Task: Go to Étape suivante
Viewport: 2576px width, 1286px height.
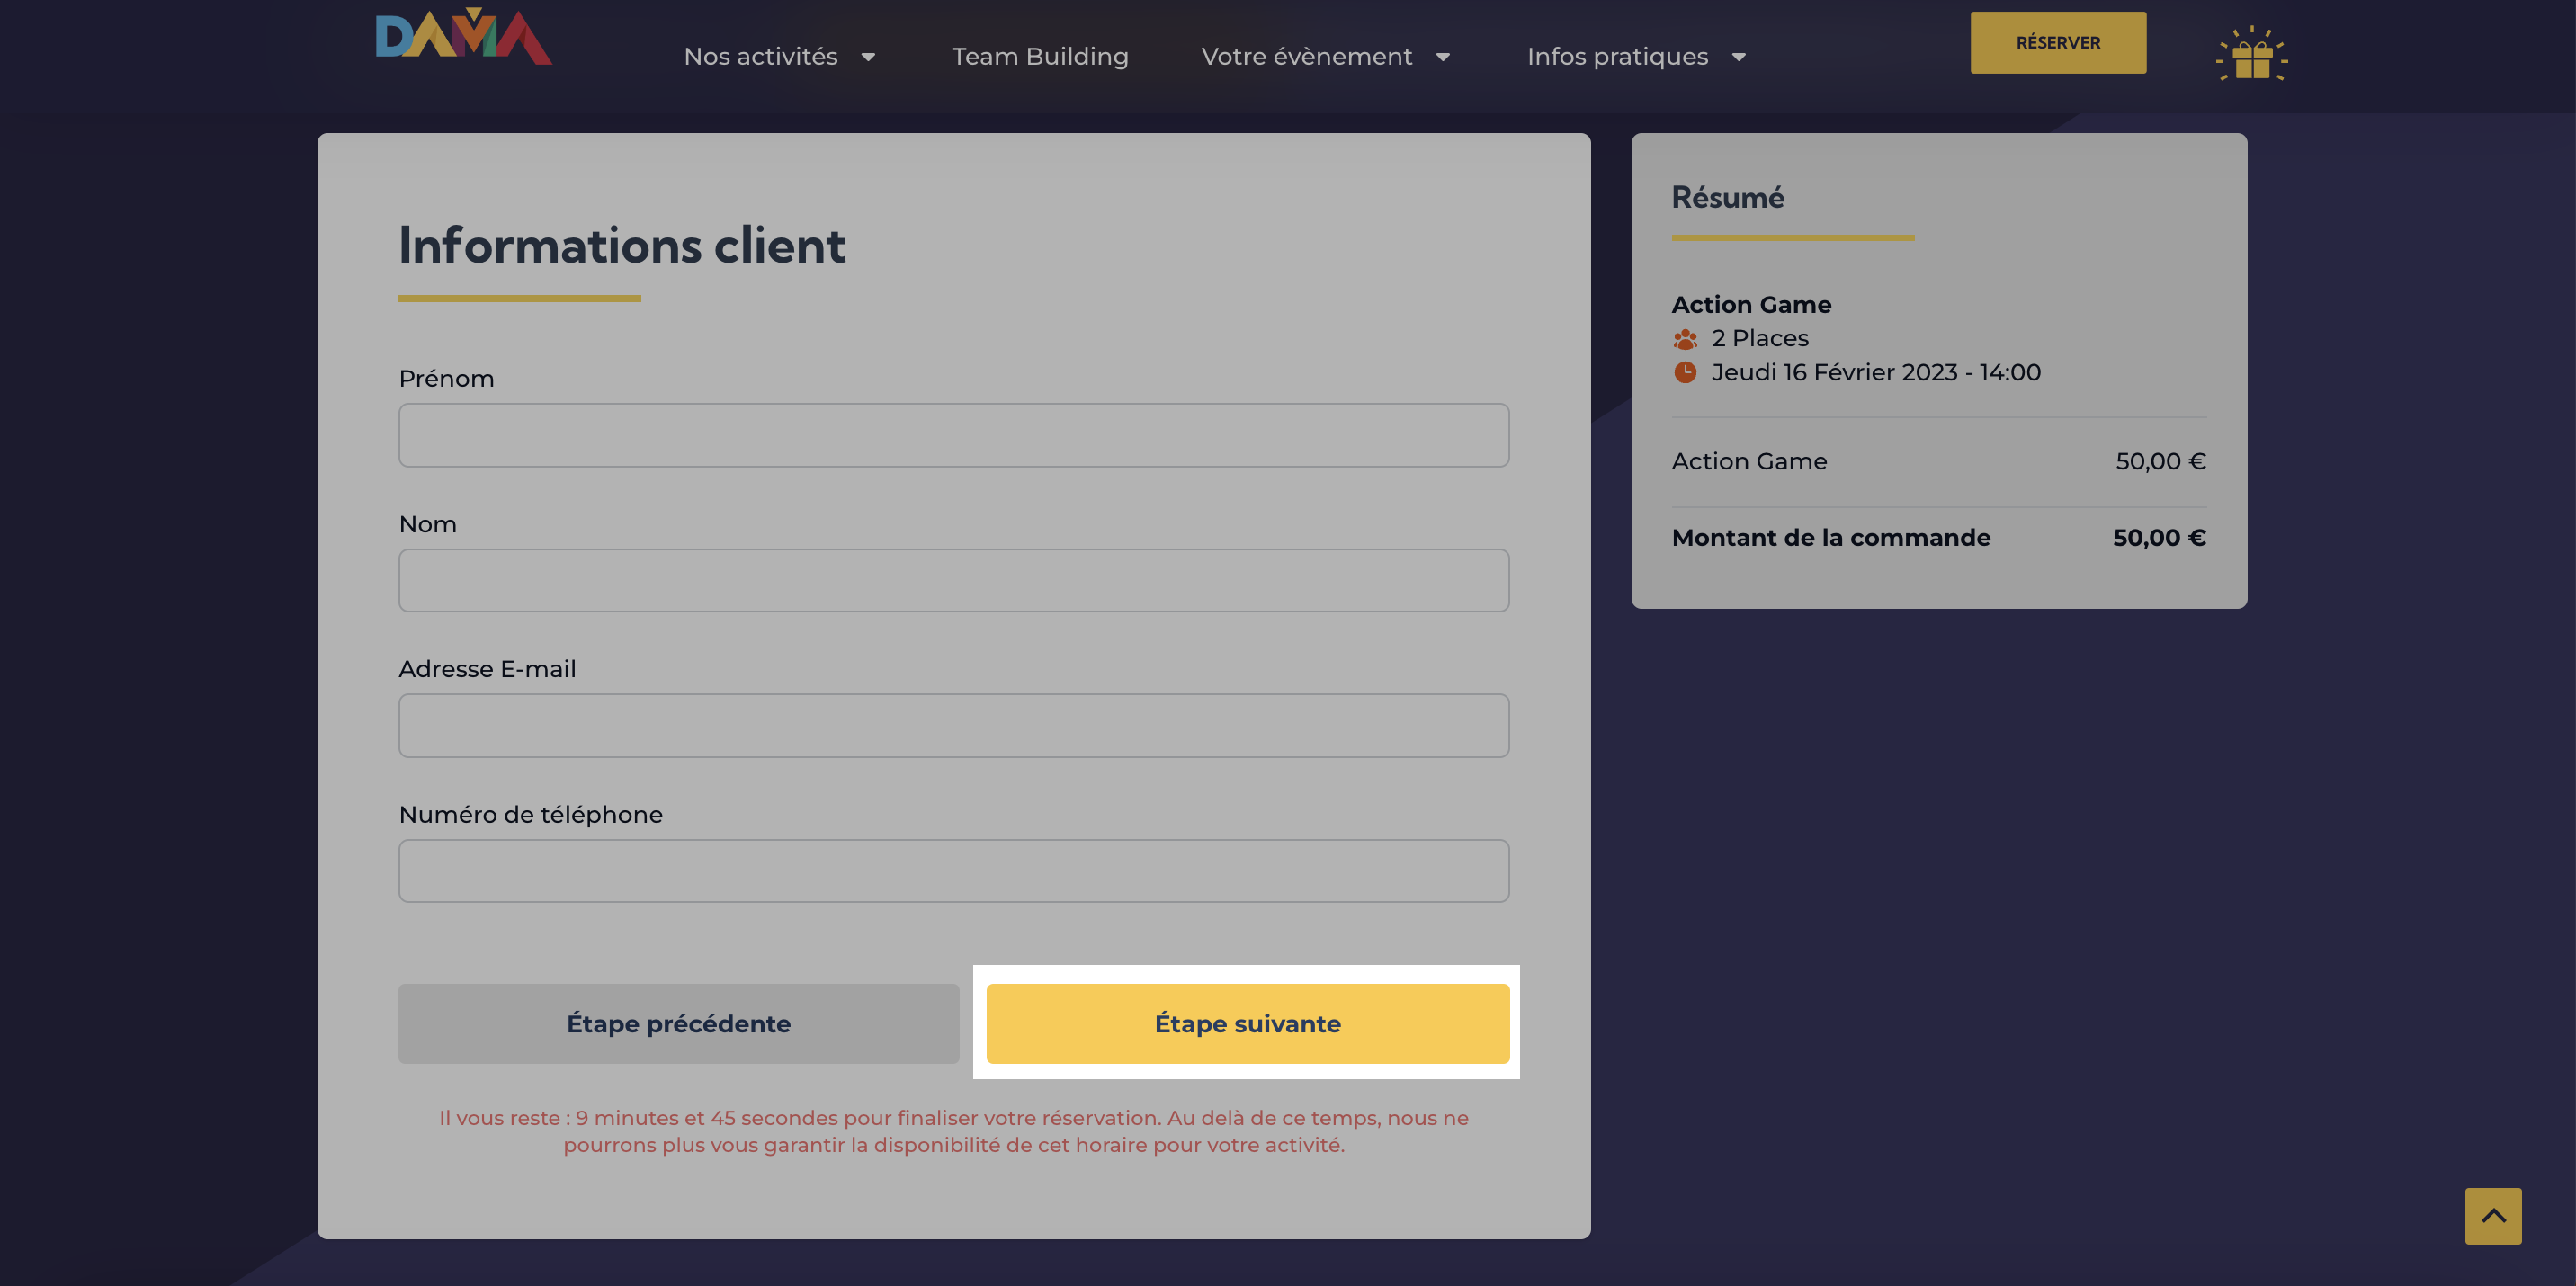Action: click(x=1247, y=1023)
